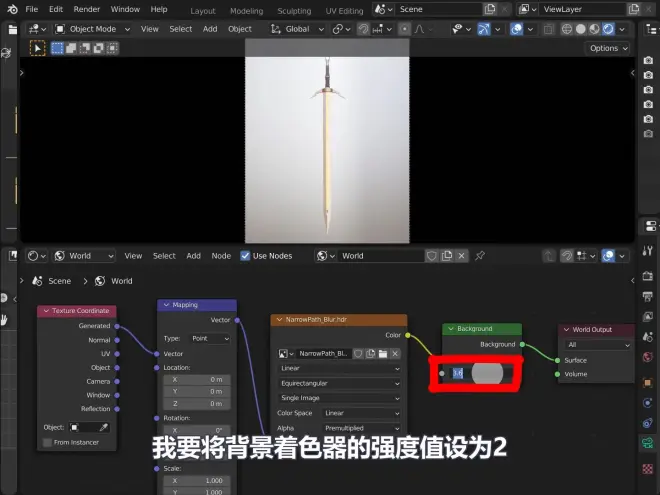Switch to the Modeling workspace tab
The width and height of the screenshot is (660, 495).
pos(247,11)
